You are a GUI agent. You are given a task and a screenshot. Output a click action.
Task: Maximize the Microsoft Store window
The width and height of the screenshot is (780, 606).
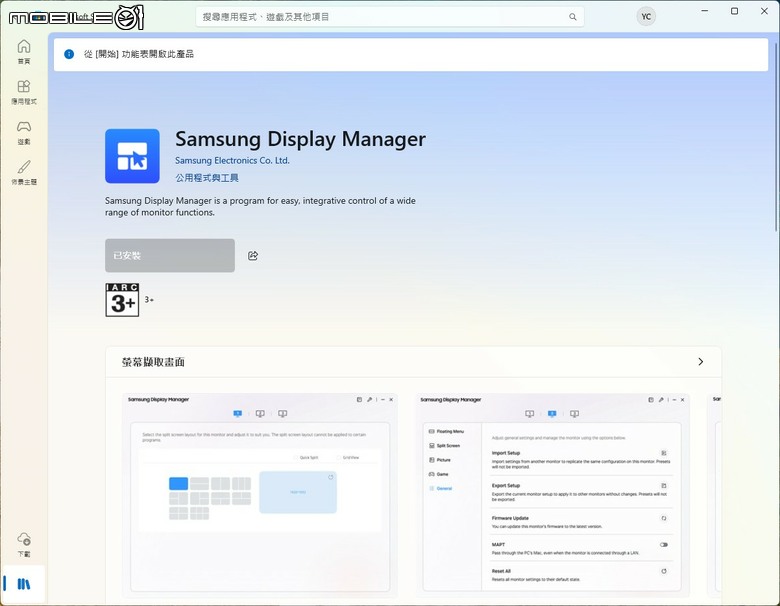734,11
